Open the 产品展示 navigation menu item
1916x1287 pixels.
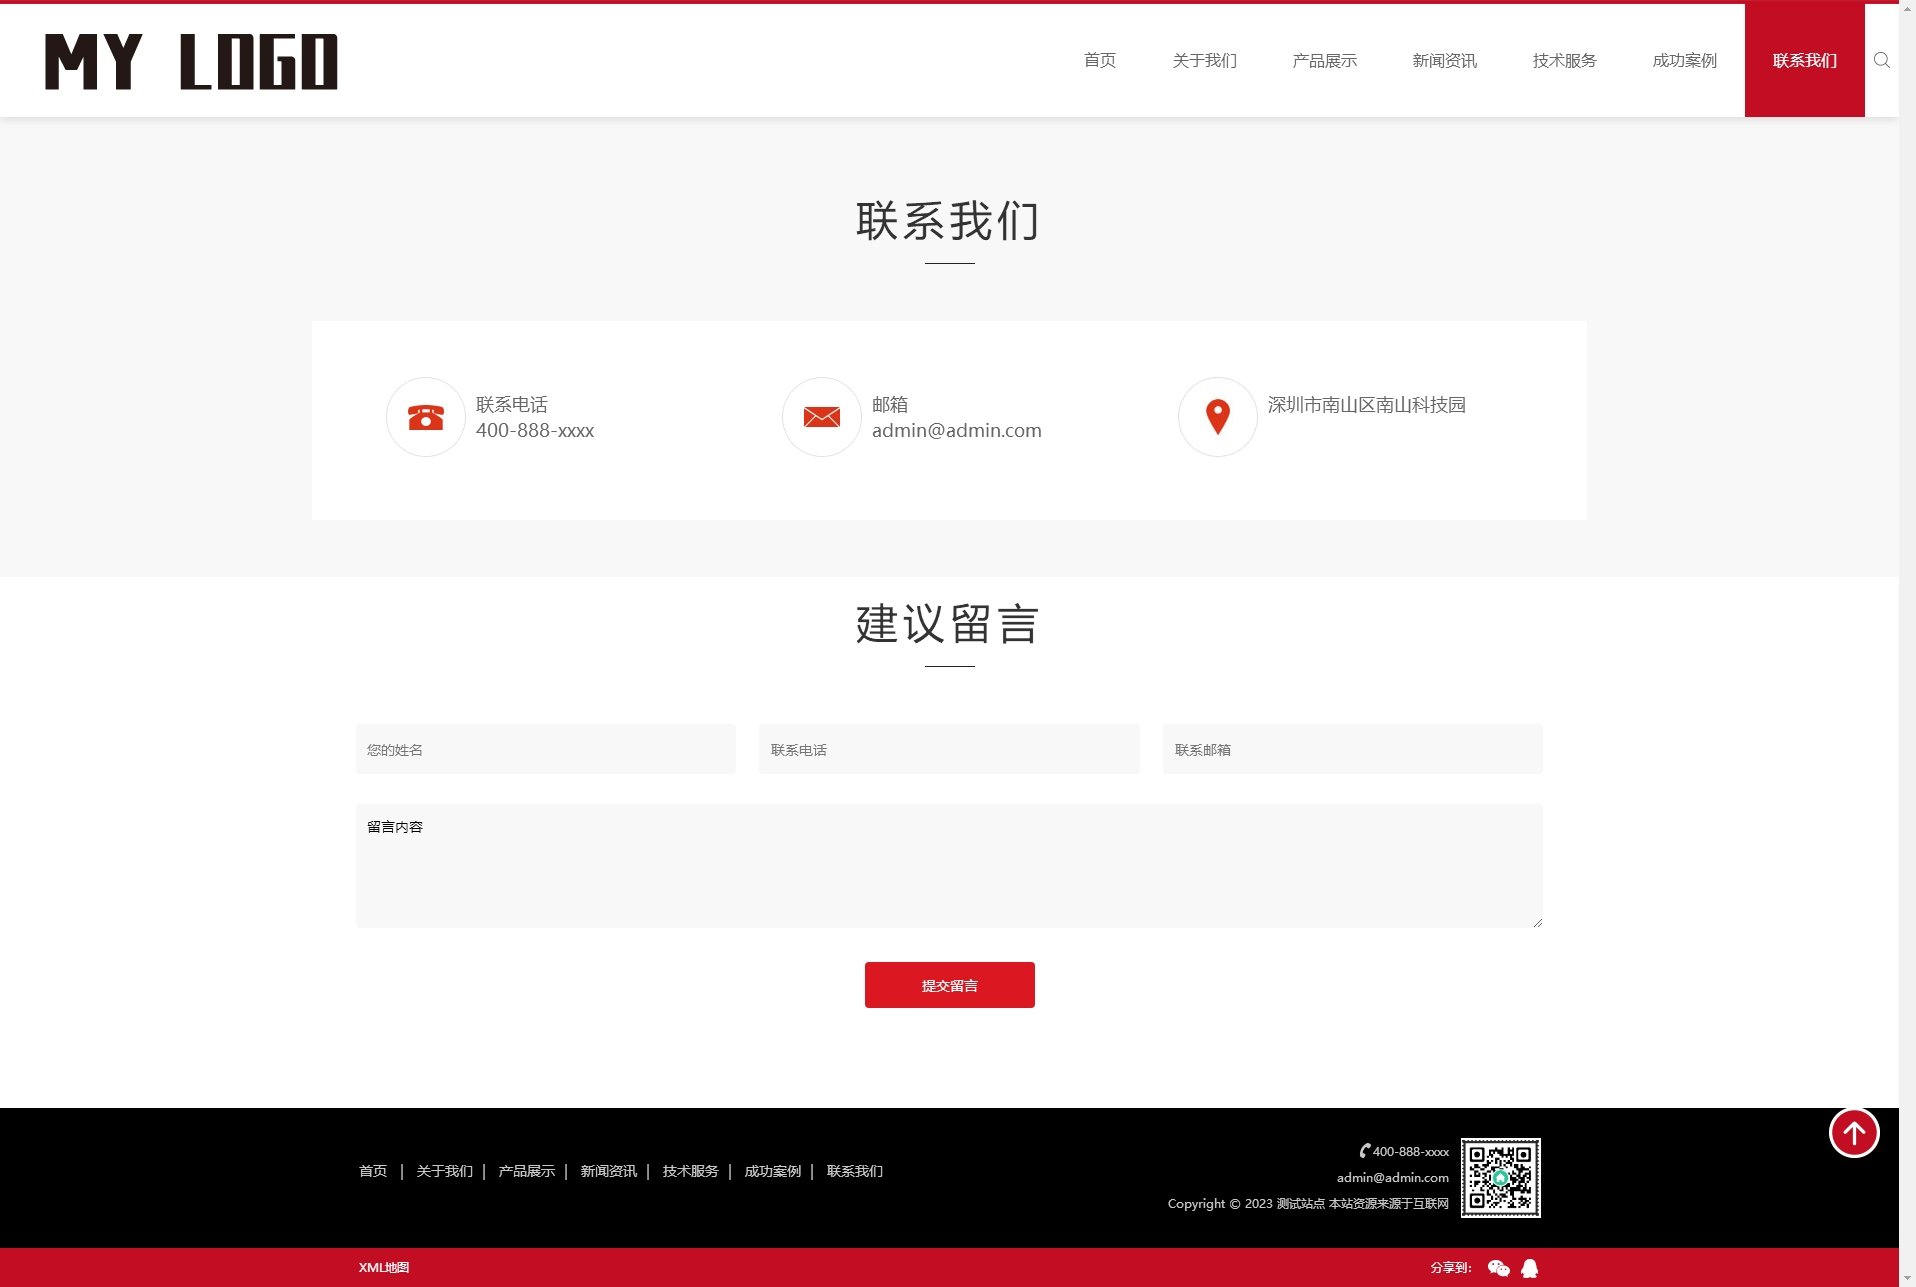click(x=1324, y=60)
